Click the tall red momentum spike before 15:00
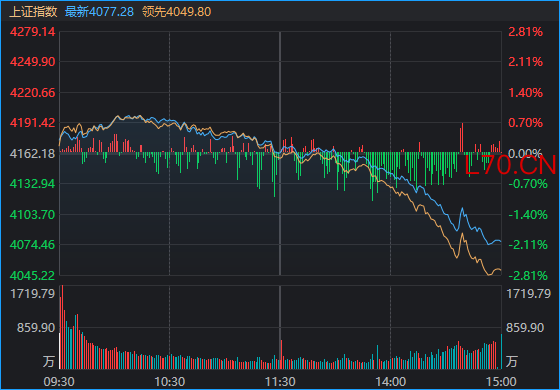 [x=462, y=138]
